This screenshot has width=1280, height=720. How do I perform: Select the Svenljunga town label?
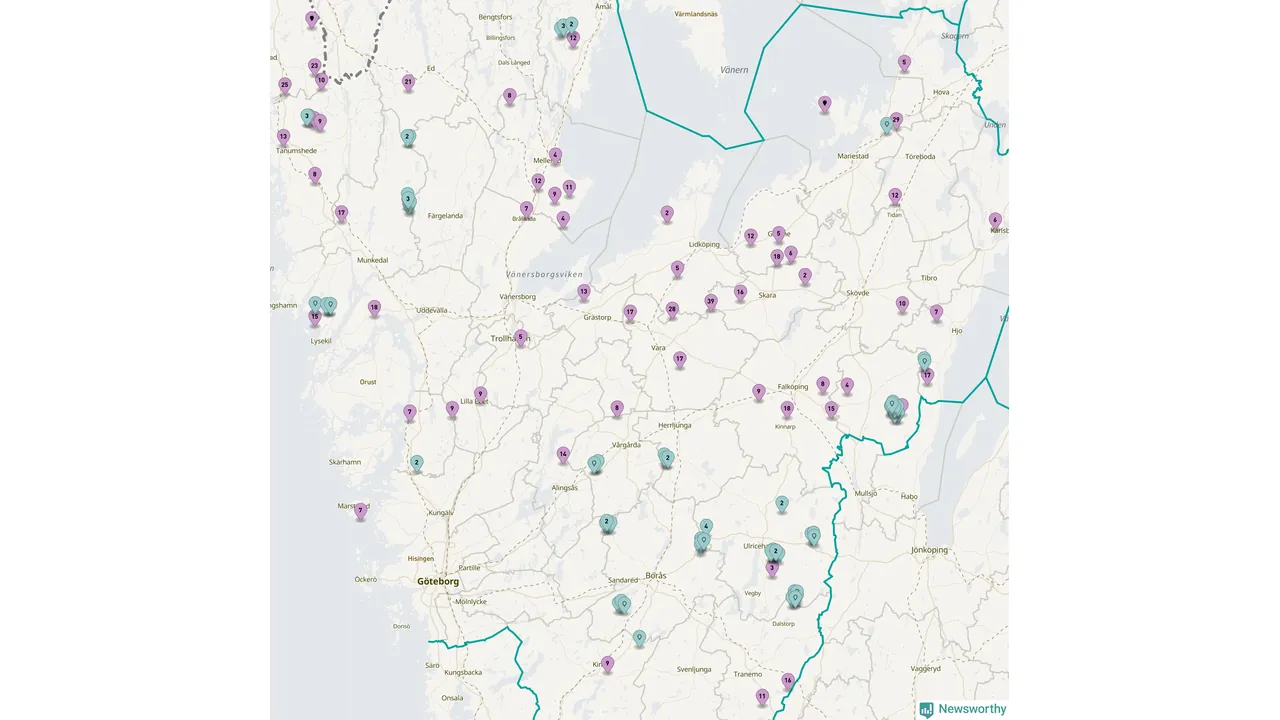tap(693, 669)
